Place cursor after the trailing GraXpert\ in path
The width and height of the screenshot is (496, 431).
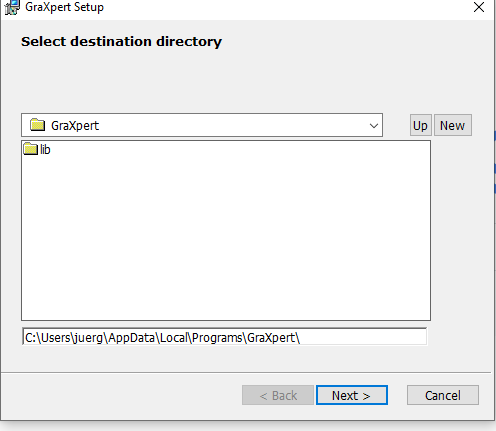301,338
